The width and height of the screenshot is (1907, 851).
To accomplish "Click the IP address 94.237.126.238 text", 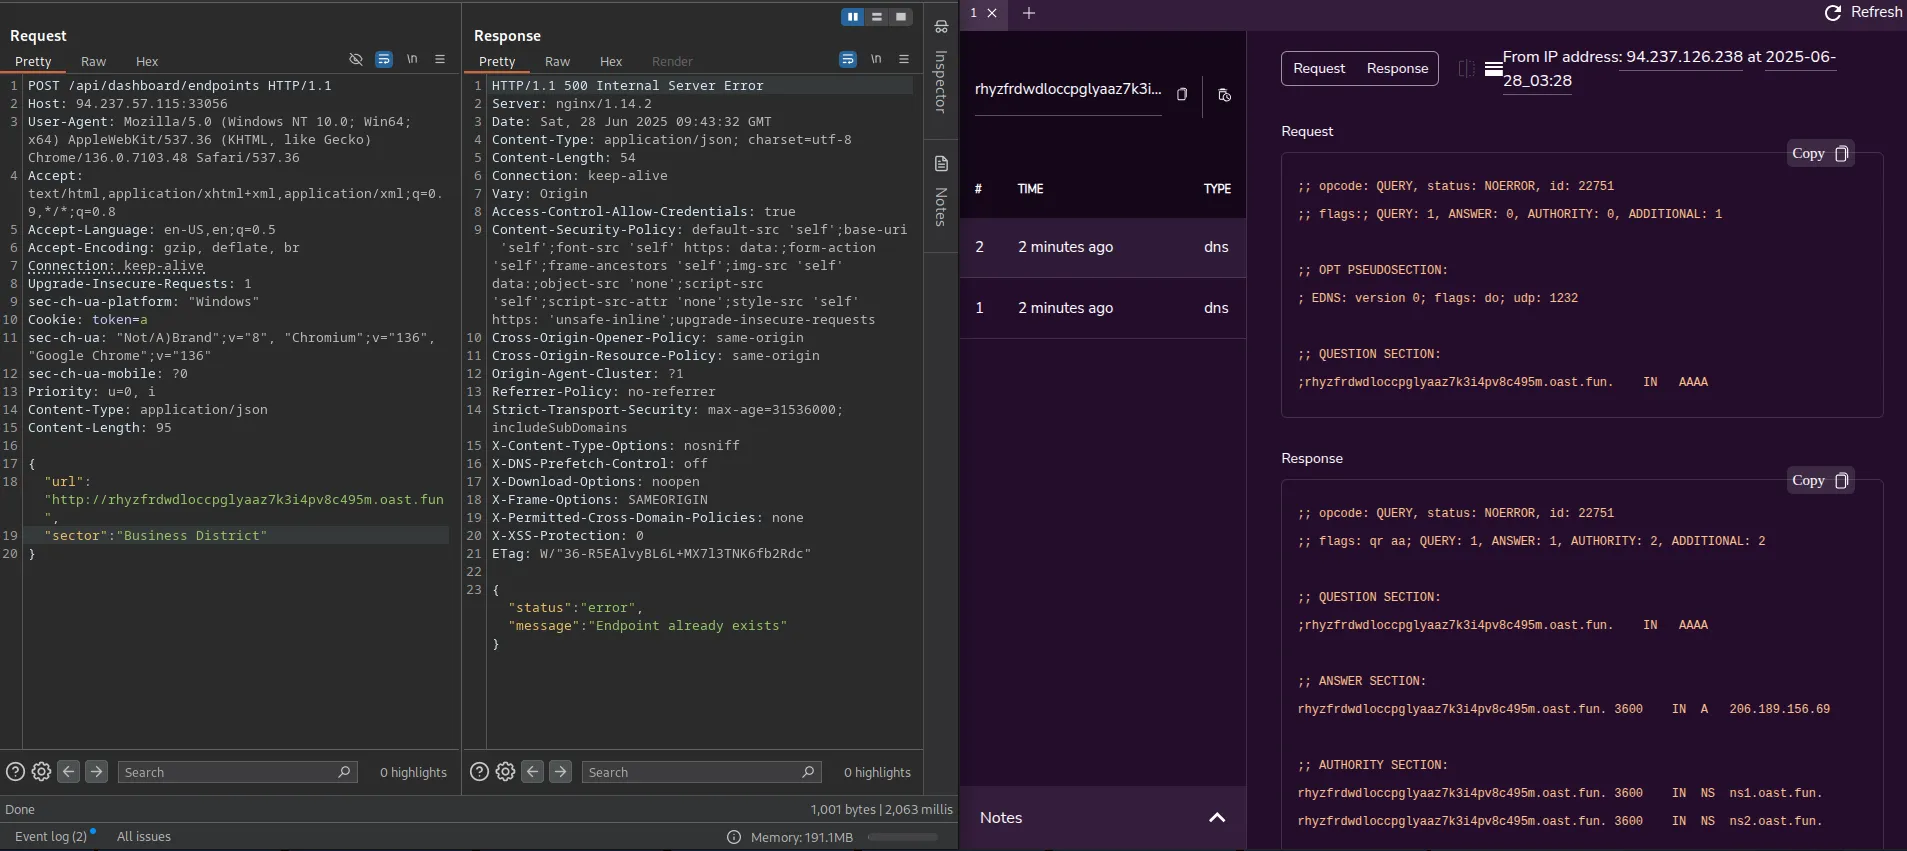I will 1684,57.
